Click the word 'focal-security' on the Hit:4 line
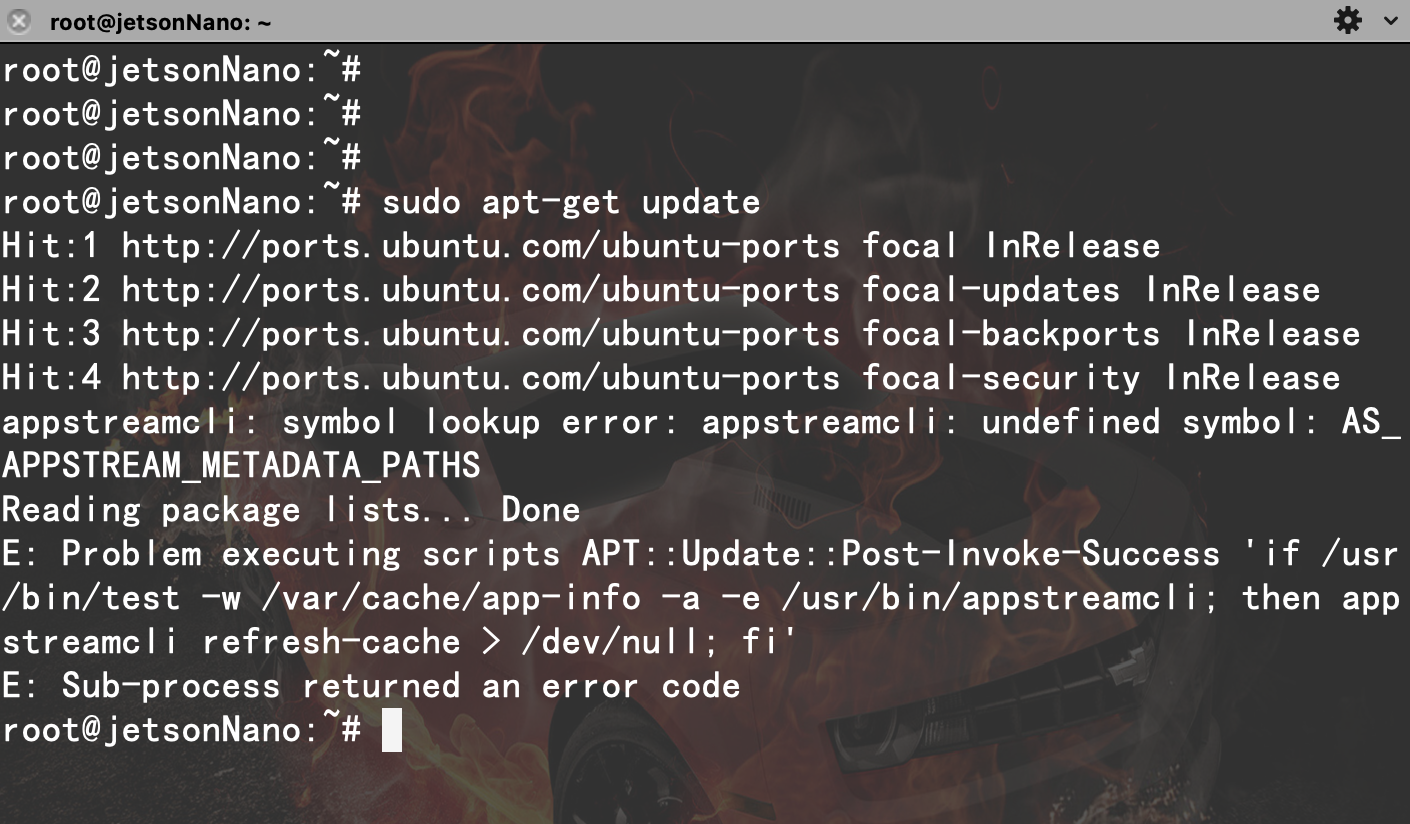 pos(1001,378)
